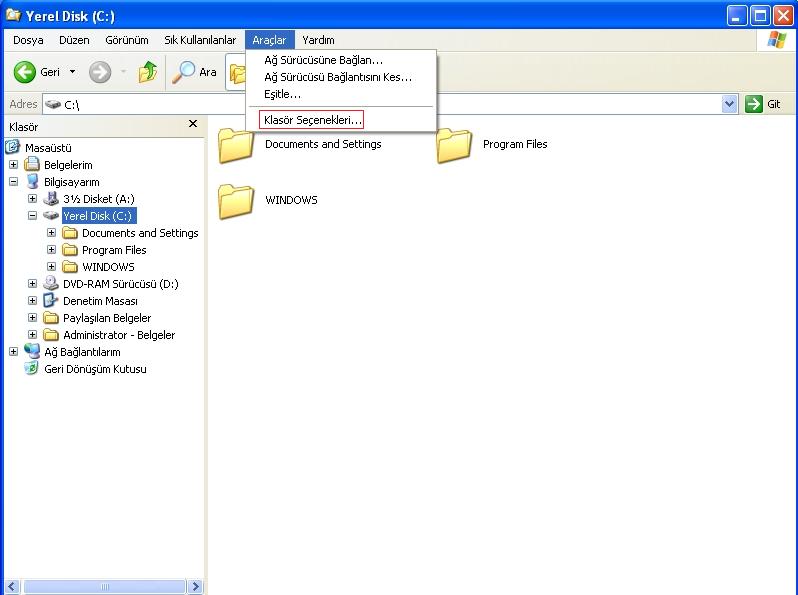Expand the Paylaşılan Belgeler node

[x=33, y=318]
